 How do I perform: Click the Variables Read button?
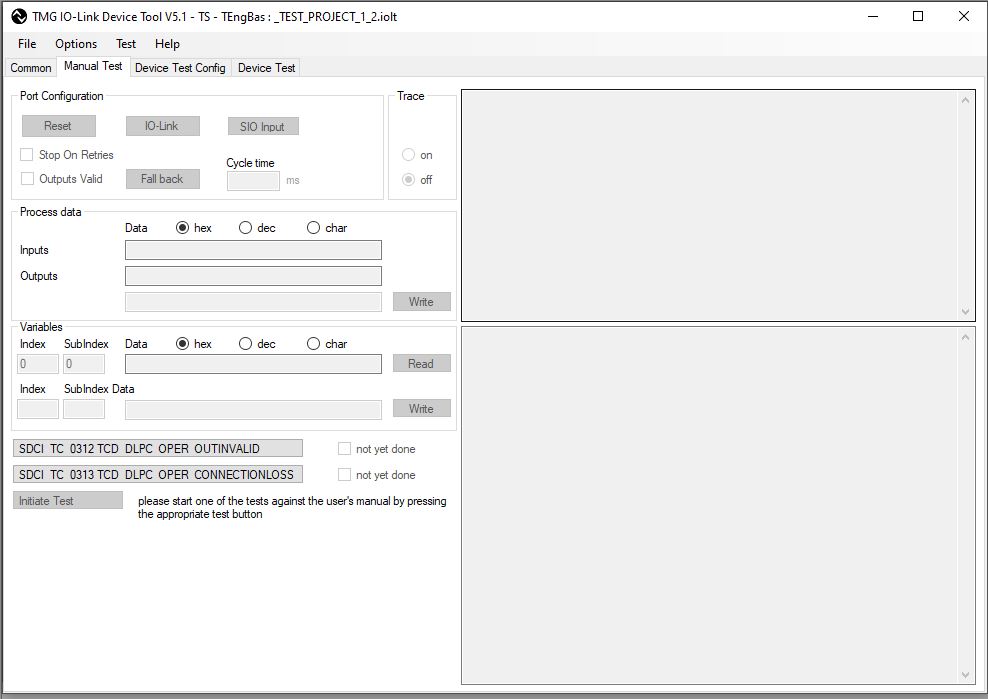click(421, 364)
